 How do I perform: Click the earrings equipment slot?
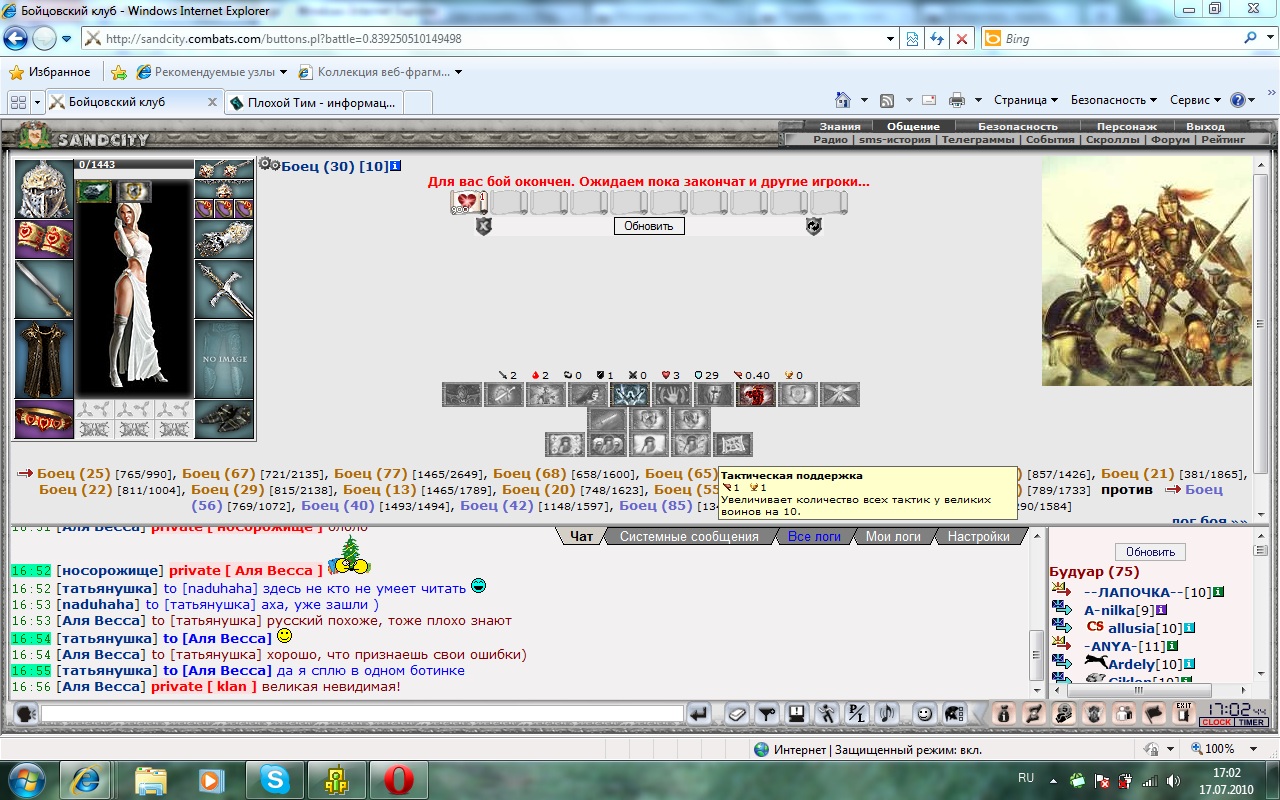(224, 169)
